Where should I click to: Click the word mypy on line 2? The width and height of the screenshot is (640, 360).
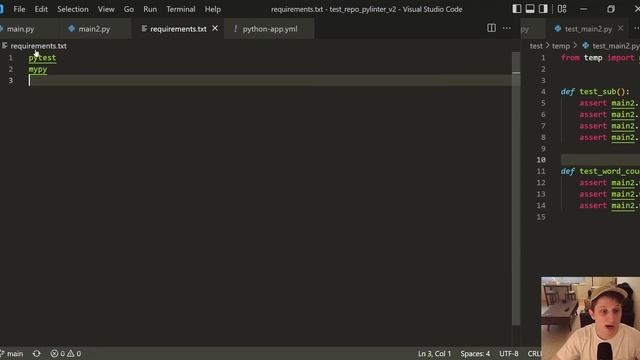(x=38, y=69)
